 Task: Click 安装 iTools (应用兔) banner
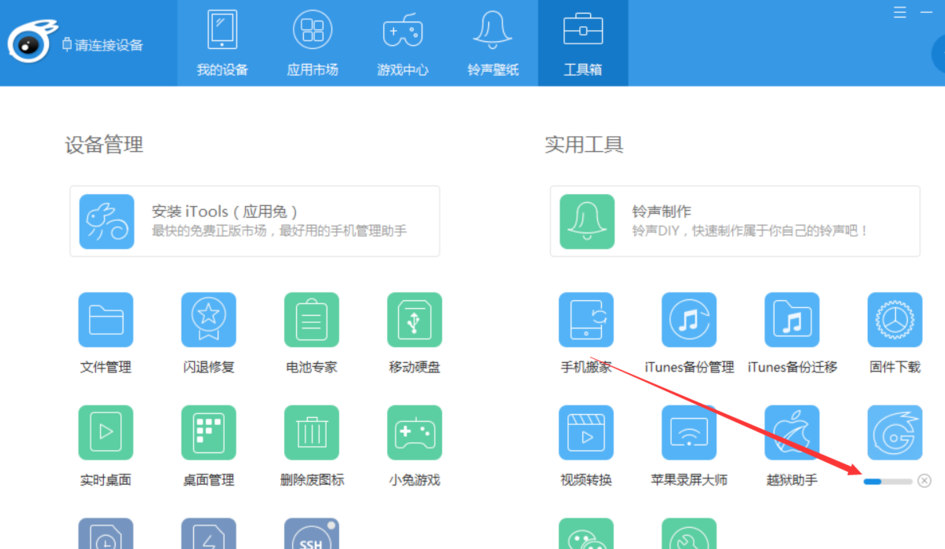(x=254, y=221)
